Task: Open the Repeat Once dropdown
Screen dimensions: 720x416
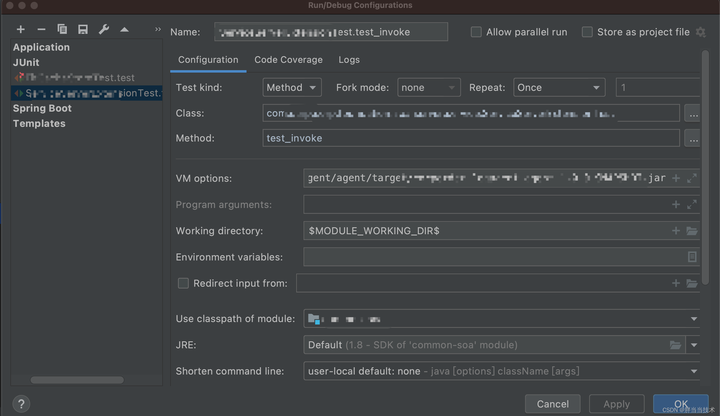Action: click(558, 88)
